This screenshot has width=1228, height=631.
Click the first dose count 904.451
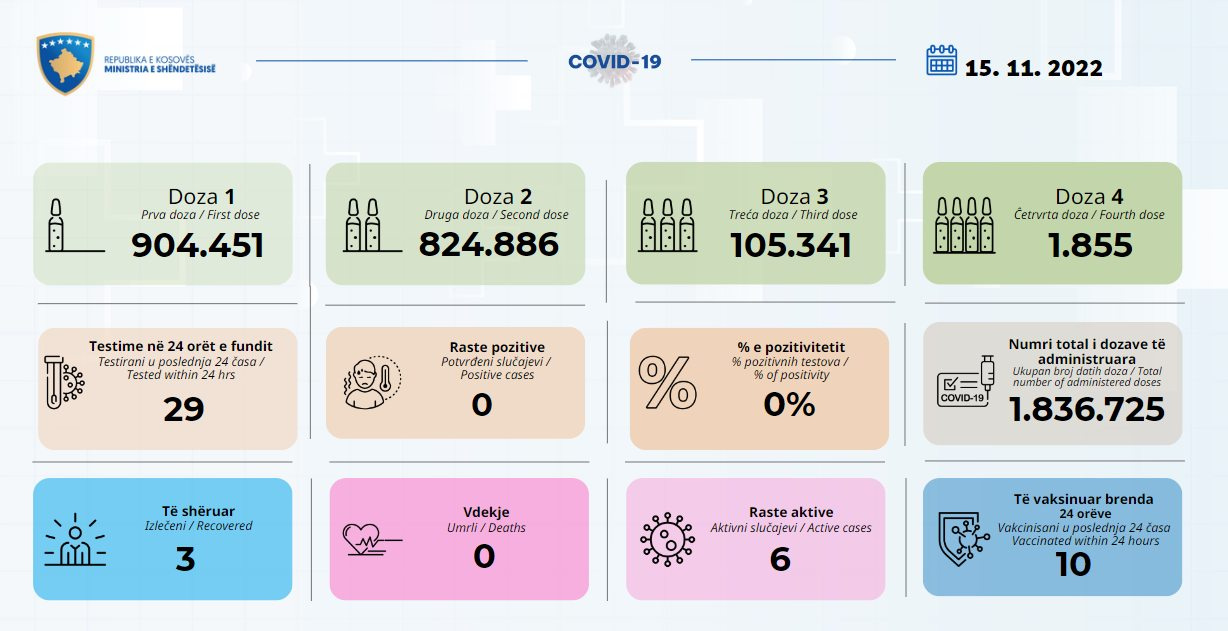(198, 245)
